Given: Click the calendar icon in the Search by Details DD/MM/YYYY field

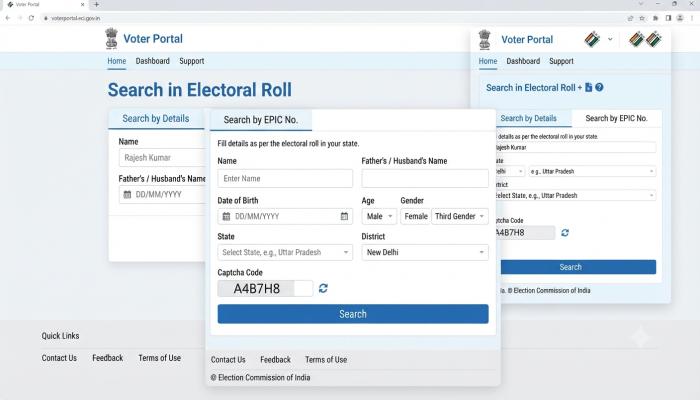Looking at the screenshot, I should [x=127, y=195].
